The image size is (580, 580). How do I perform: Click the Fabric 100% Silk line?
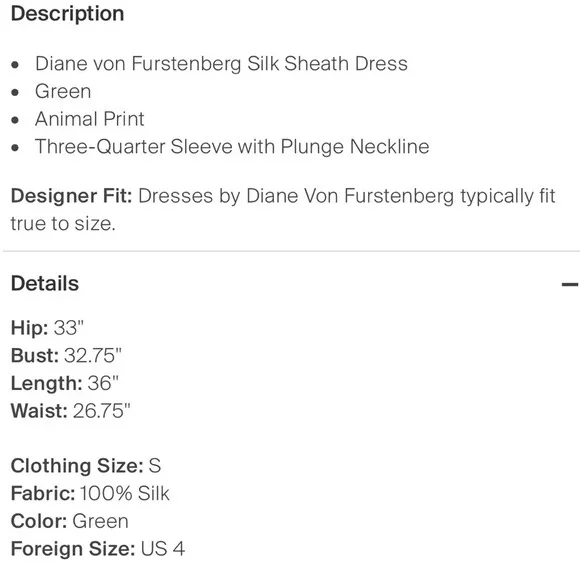[x=90, y=493]
